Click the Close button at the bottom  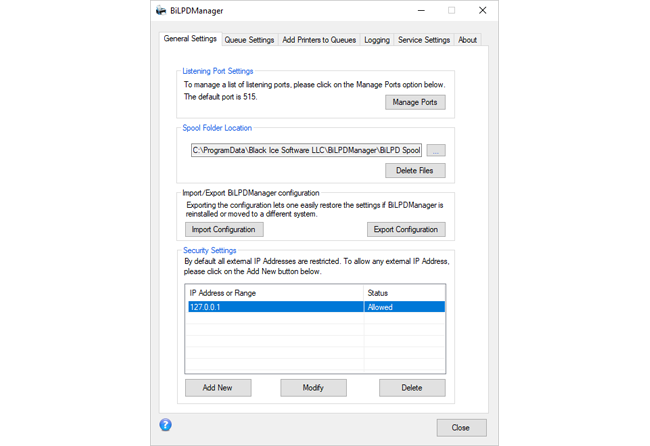(x=461, y=428)
